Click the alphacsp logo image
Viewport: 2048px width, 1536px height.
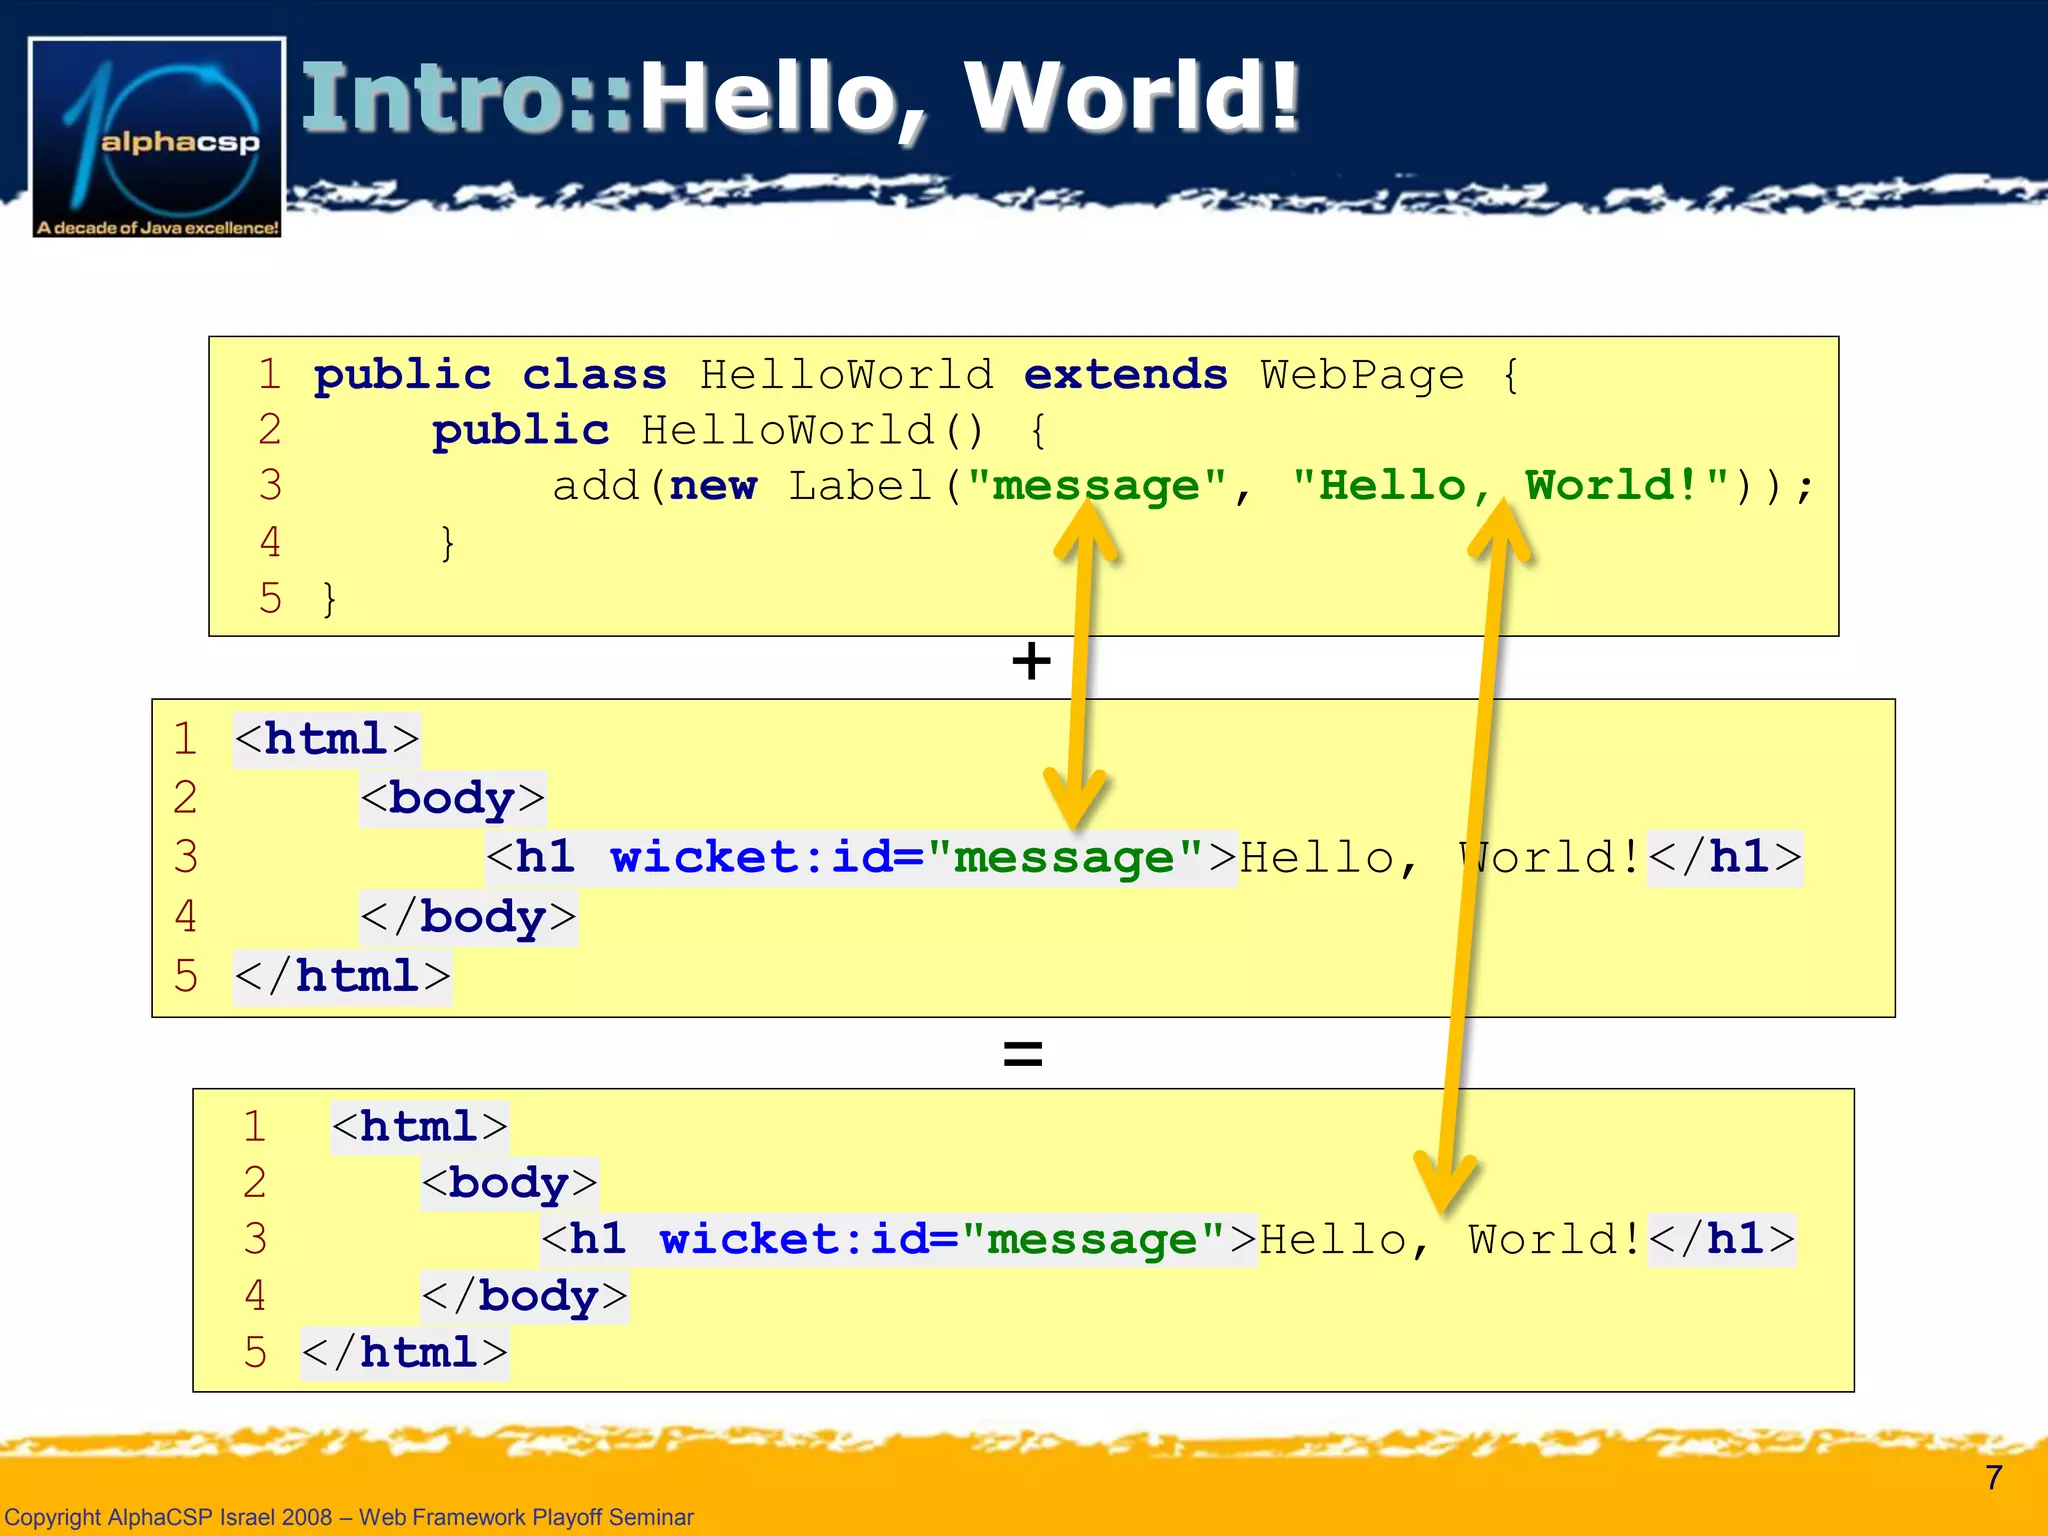[x=157, y=137]
